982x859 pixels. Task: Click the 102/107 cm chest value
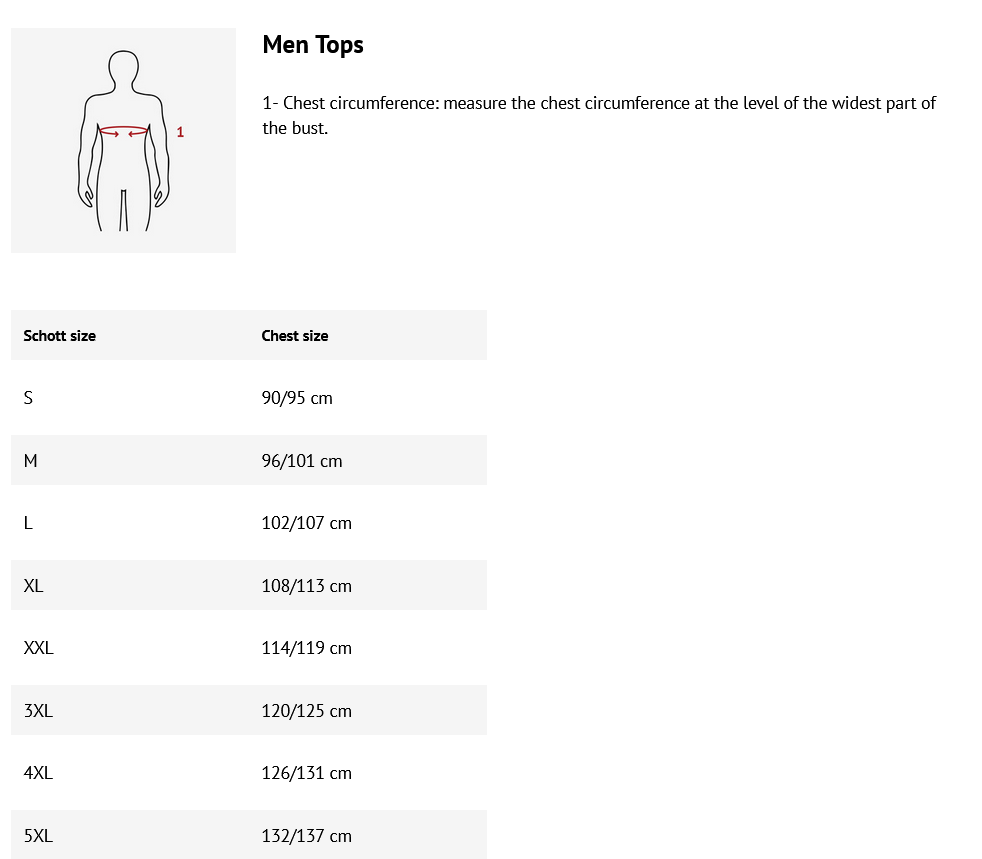pos(306,523)
